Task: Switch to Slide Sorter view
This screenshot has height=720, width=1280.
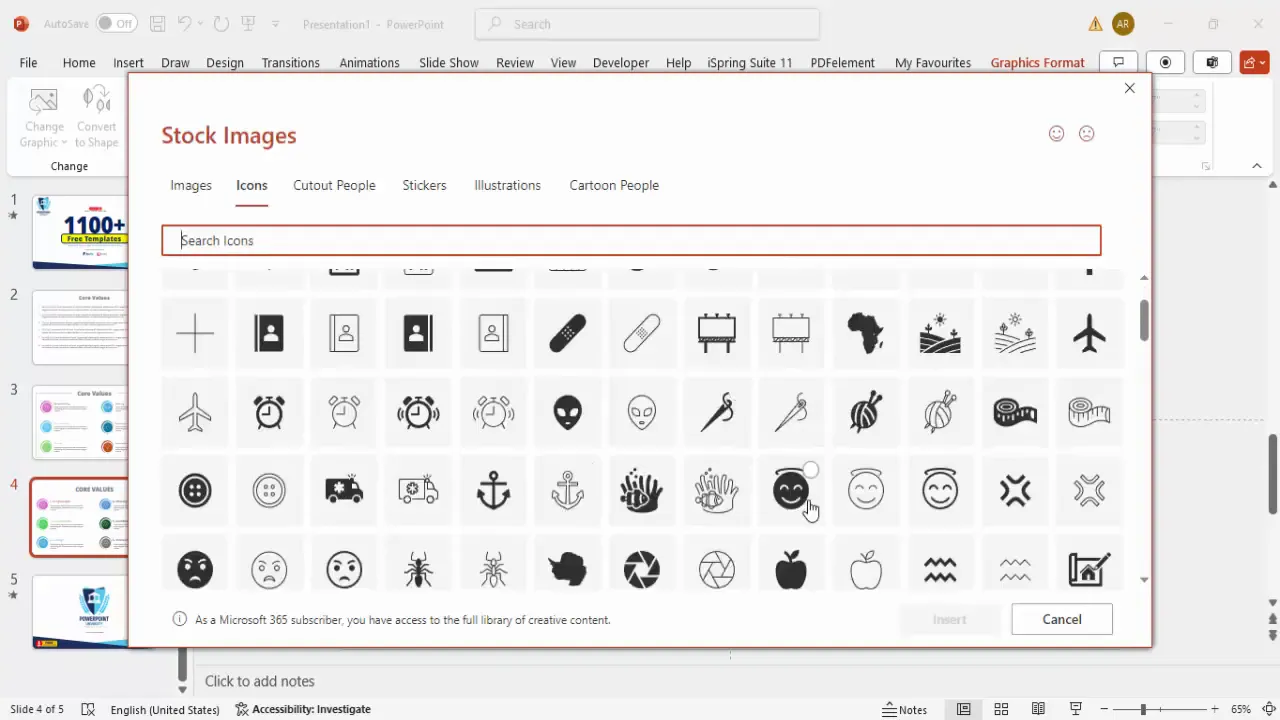Action: click(1001, 709)
